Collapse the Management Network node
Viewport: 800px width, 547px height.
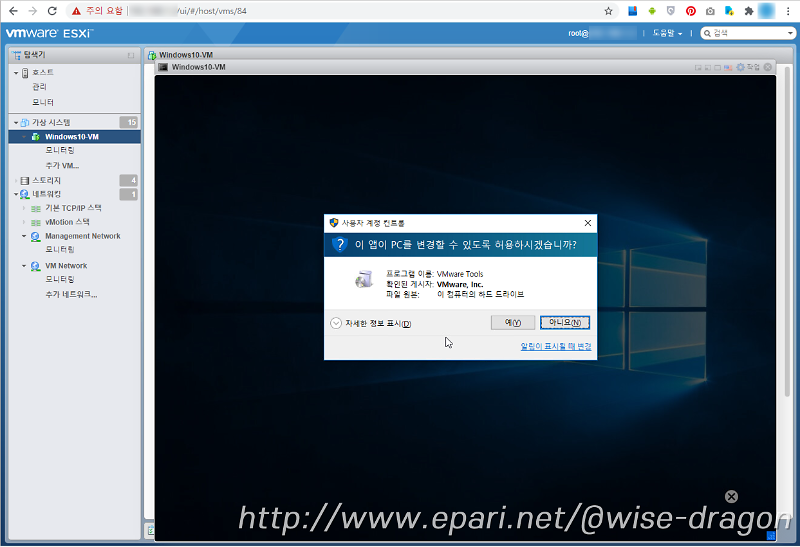(24, 236)
